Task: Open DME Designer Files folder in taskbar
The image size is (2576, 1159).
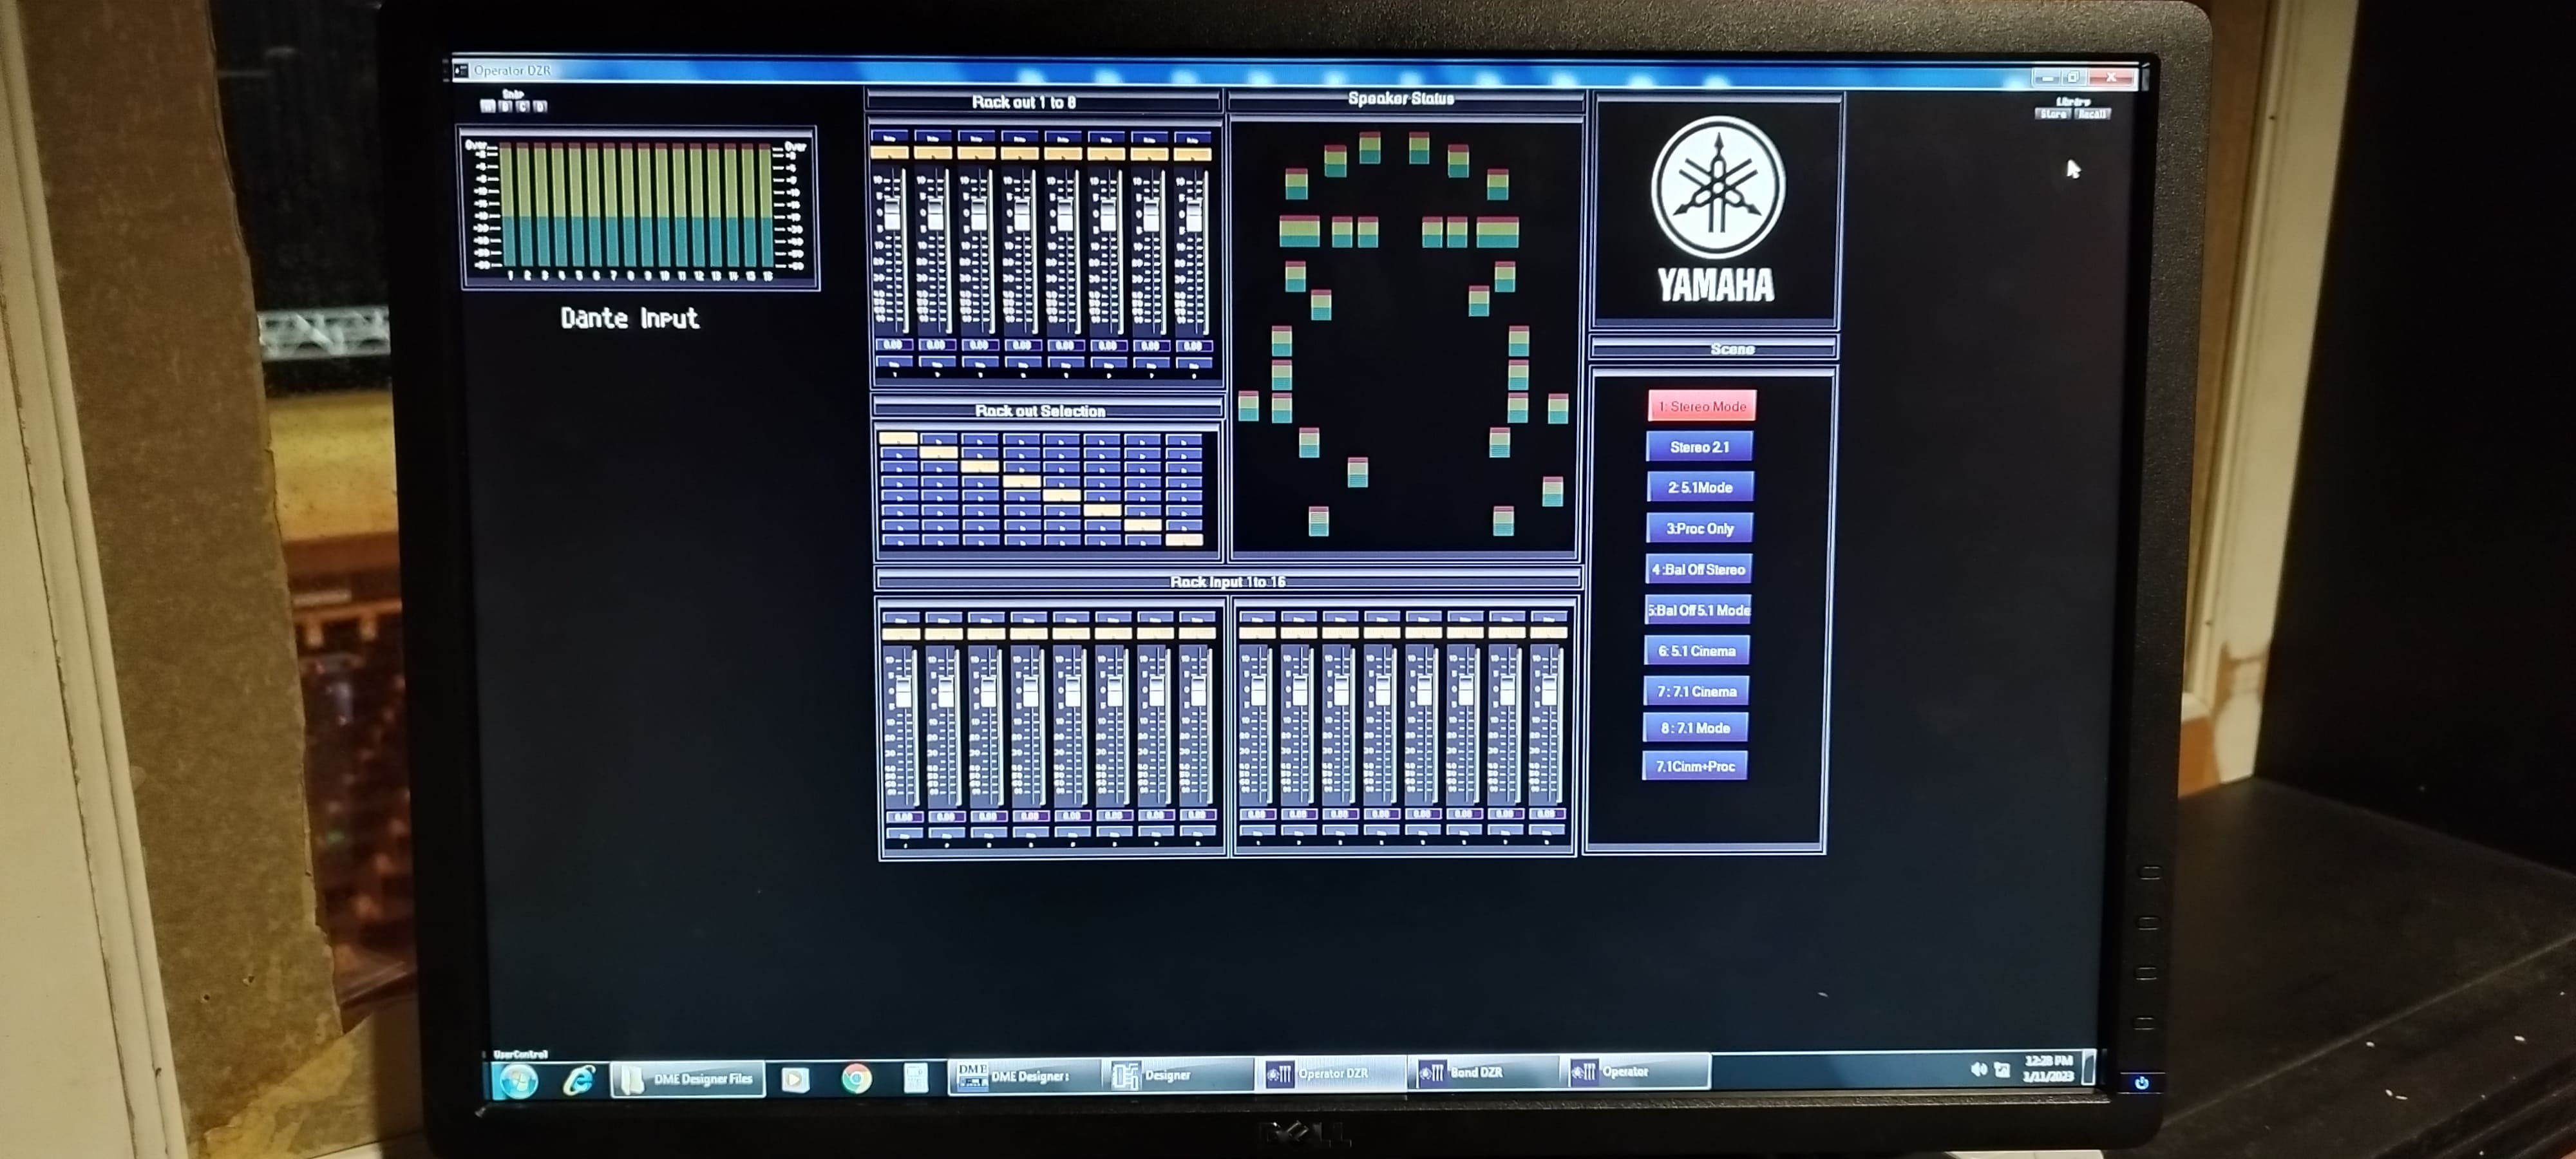Action: coord(688,1079)
